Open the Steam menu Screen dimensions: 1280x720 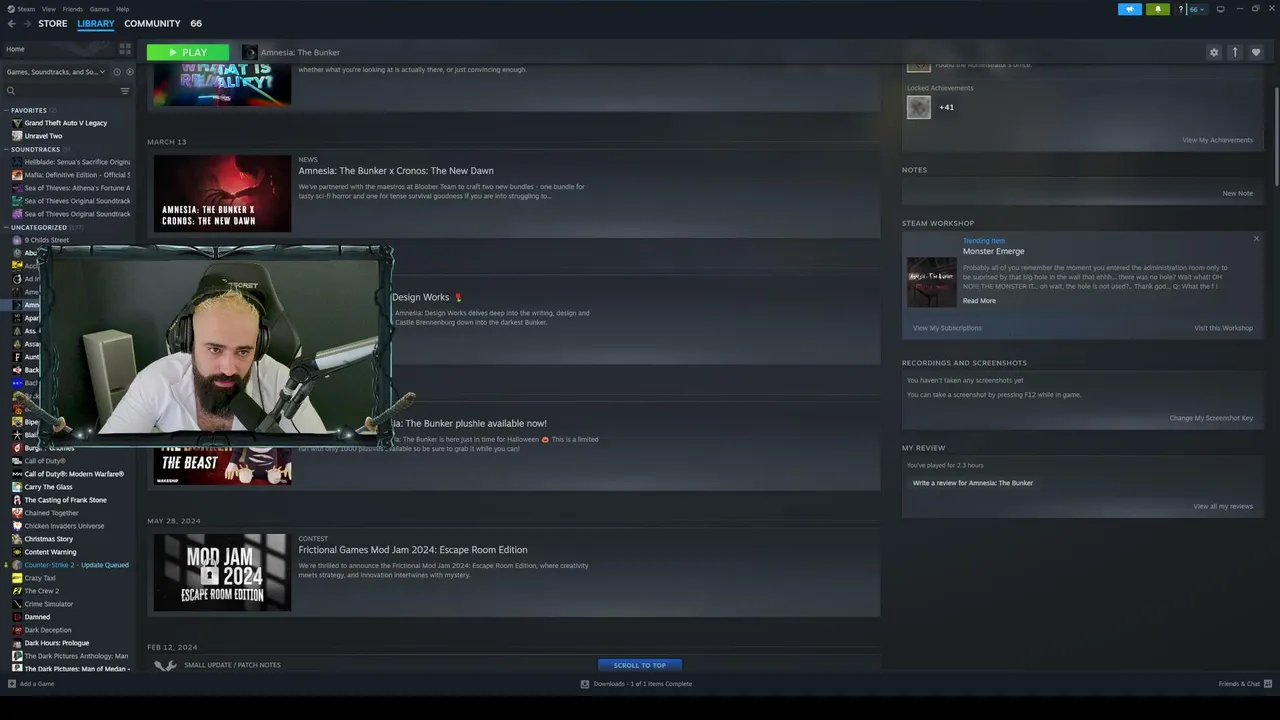25,9
